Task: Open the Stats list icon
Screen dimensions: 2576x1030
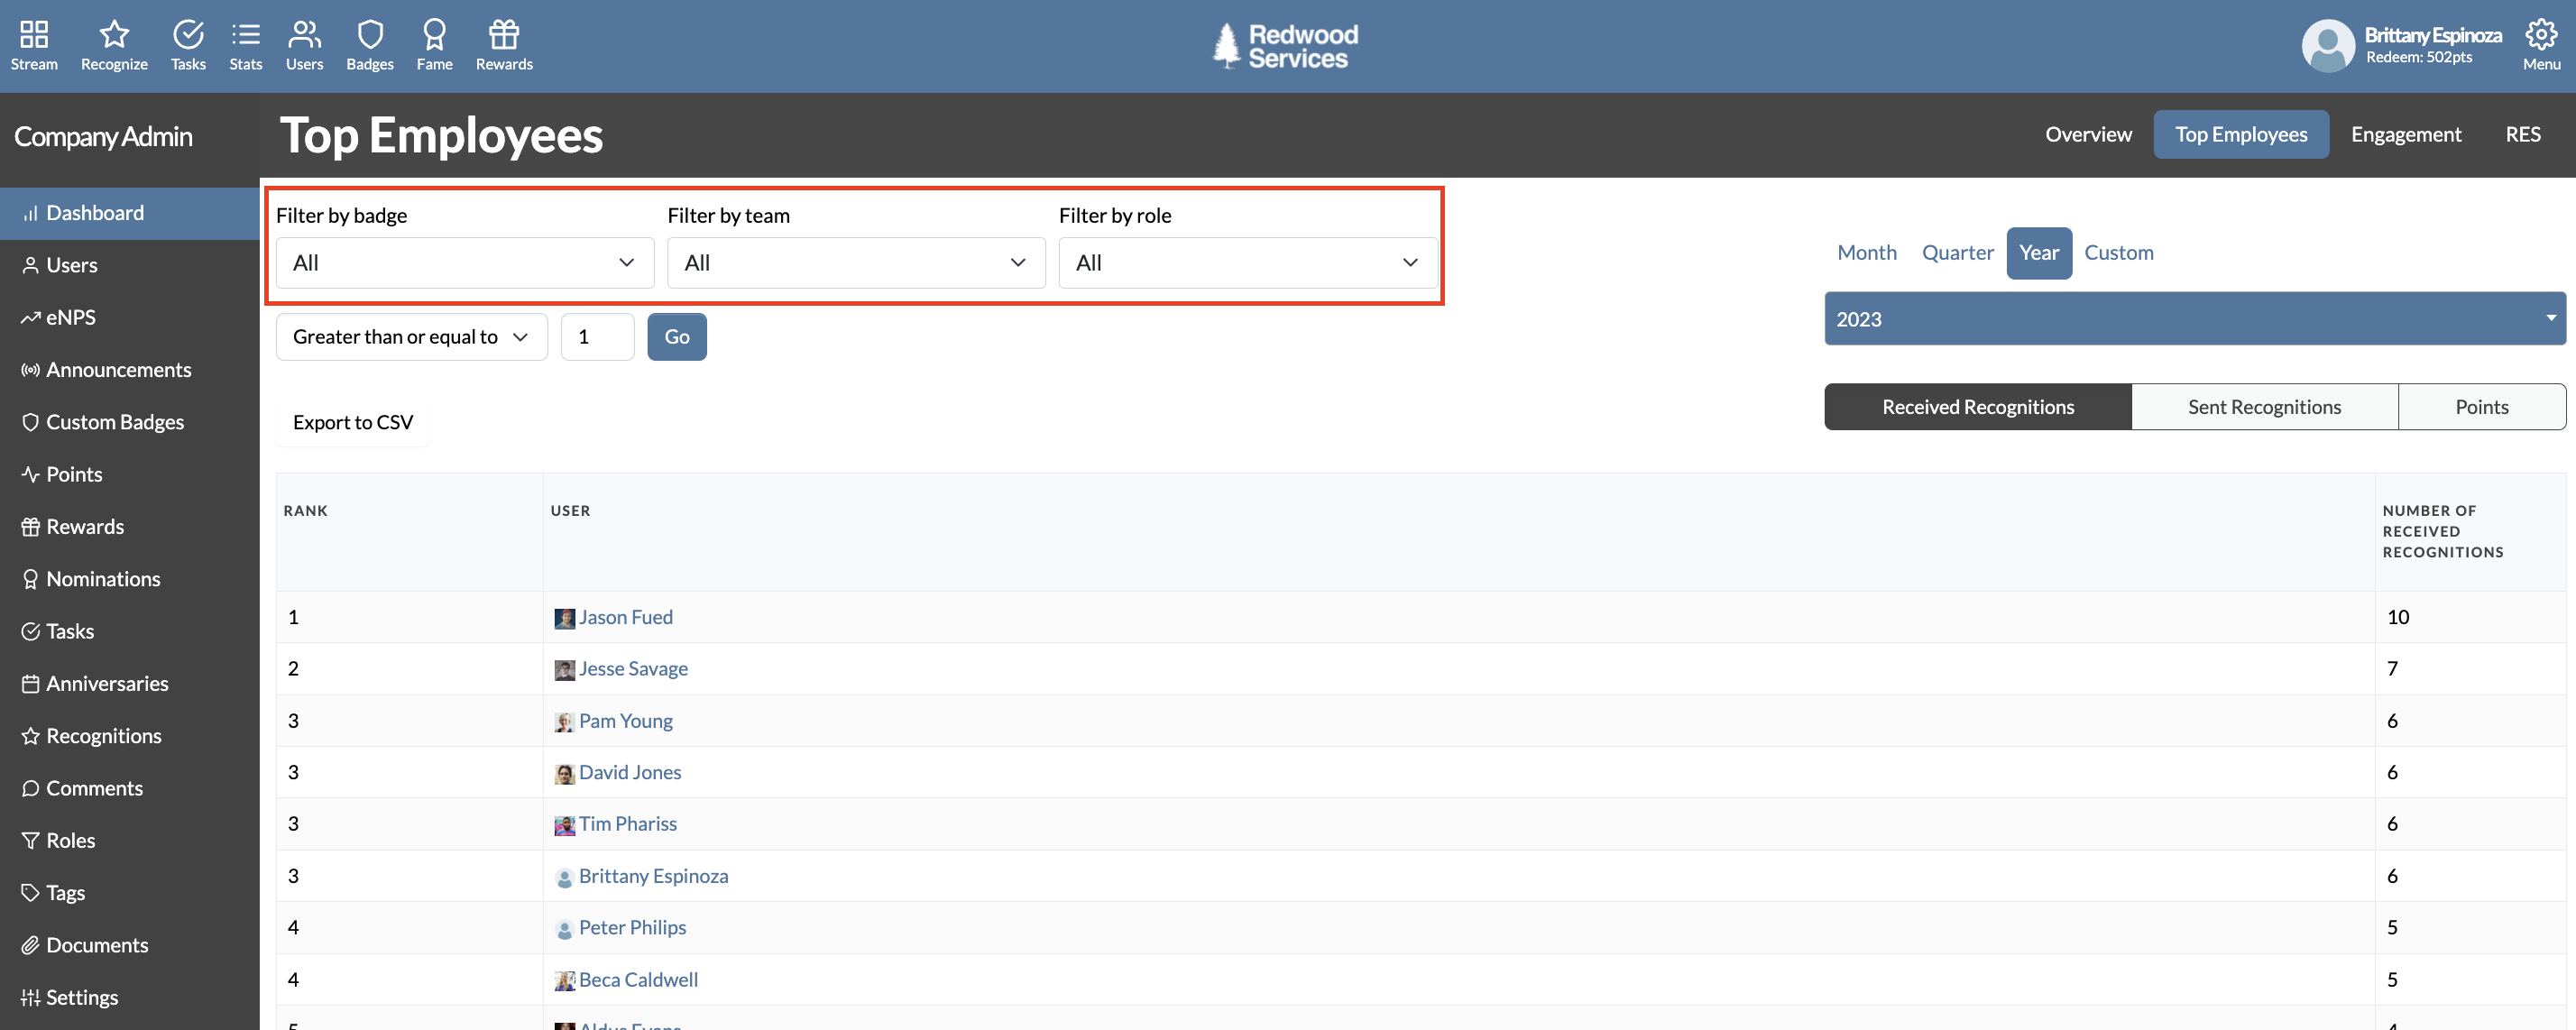Action: [245, 35]
